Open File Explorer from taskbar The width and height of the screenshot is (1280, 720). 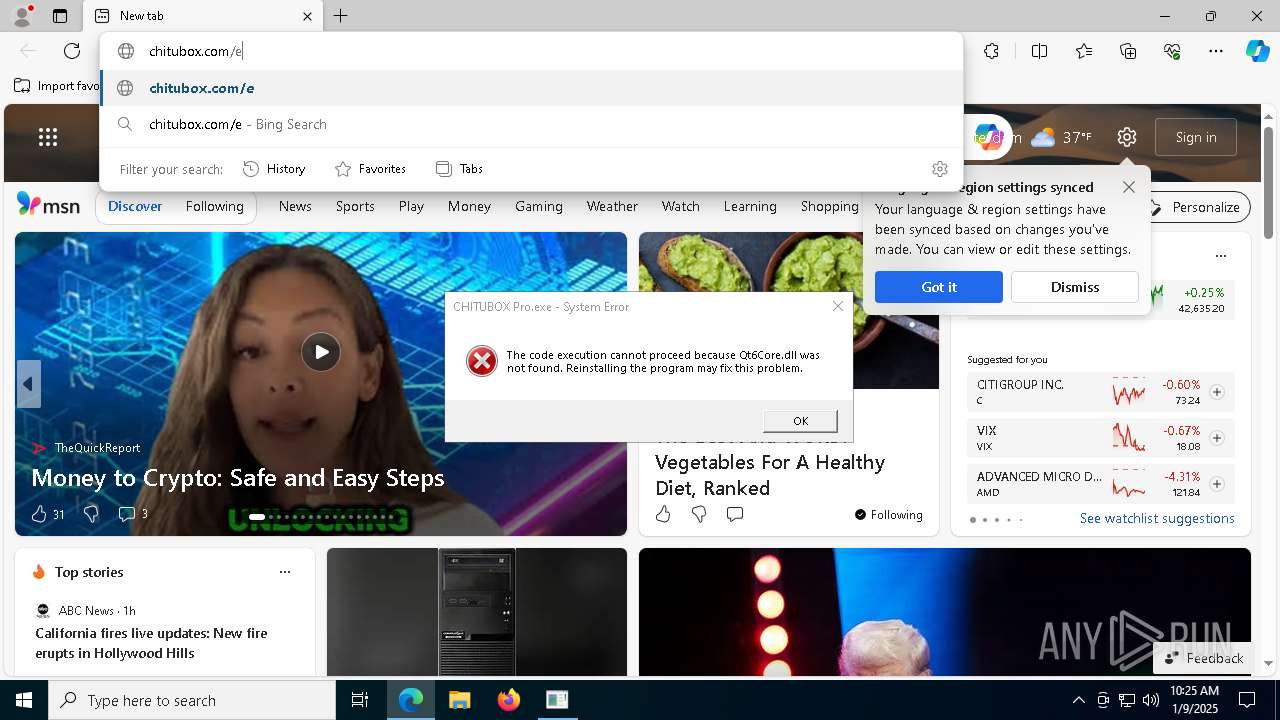coord(459,700)
